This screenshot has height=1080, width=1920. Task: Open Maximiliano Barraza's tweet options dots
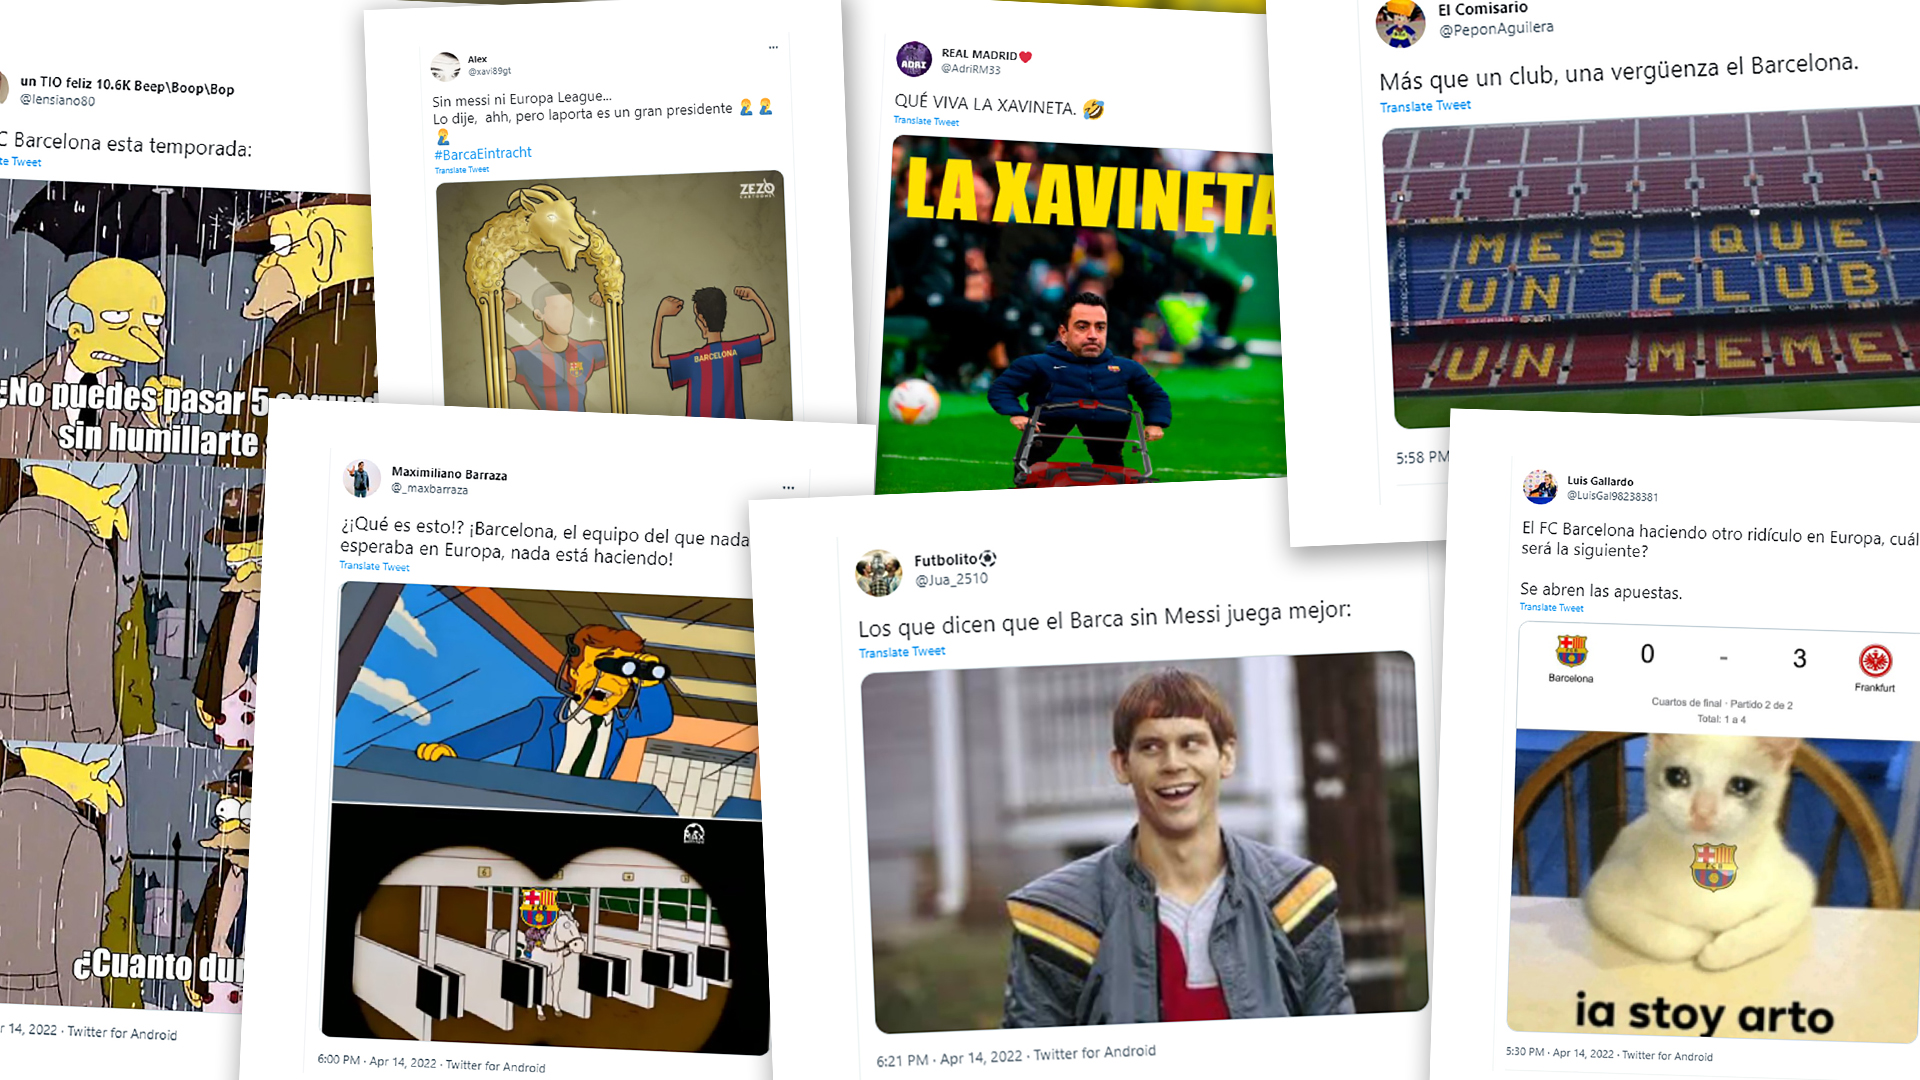[x=788, y=488]
